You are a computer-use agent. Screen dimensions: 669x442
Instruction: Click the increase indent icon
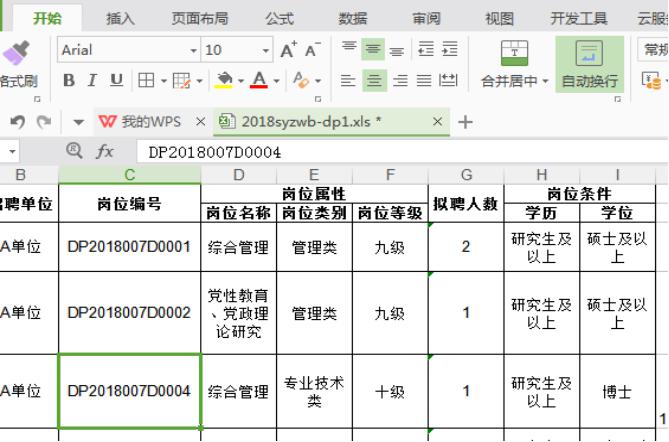(449, 50)
